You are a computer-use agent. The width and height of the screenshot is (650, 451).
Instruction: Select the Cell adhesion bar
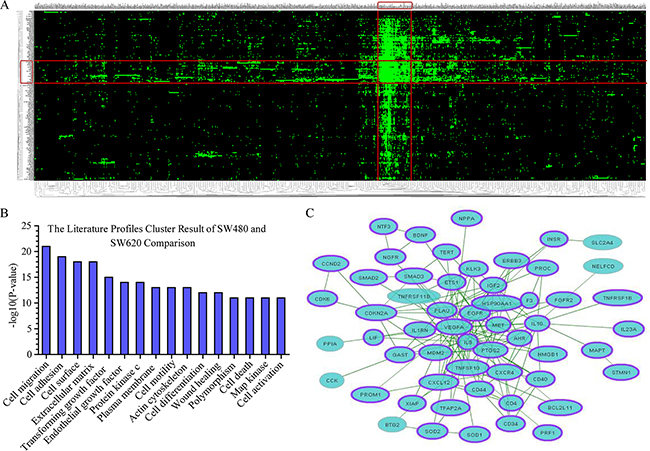tap(62, 306)
